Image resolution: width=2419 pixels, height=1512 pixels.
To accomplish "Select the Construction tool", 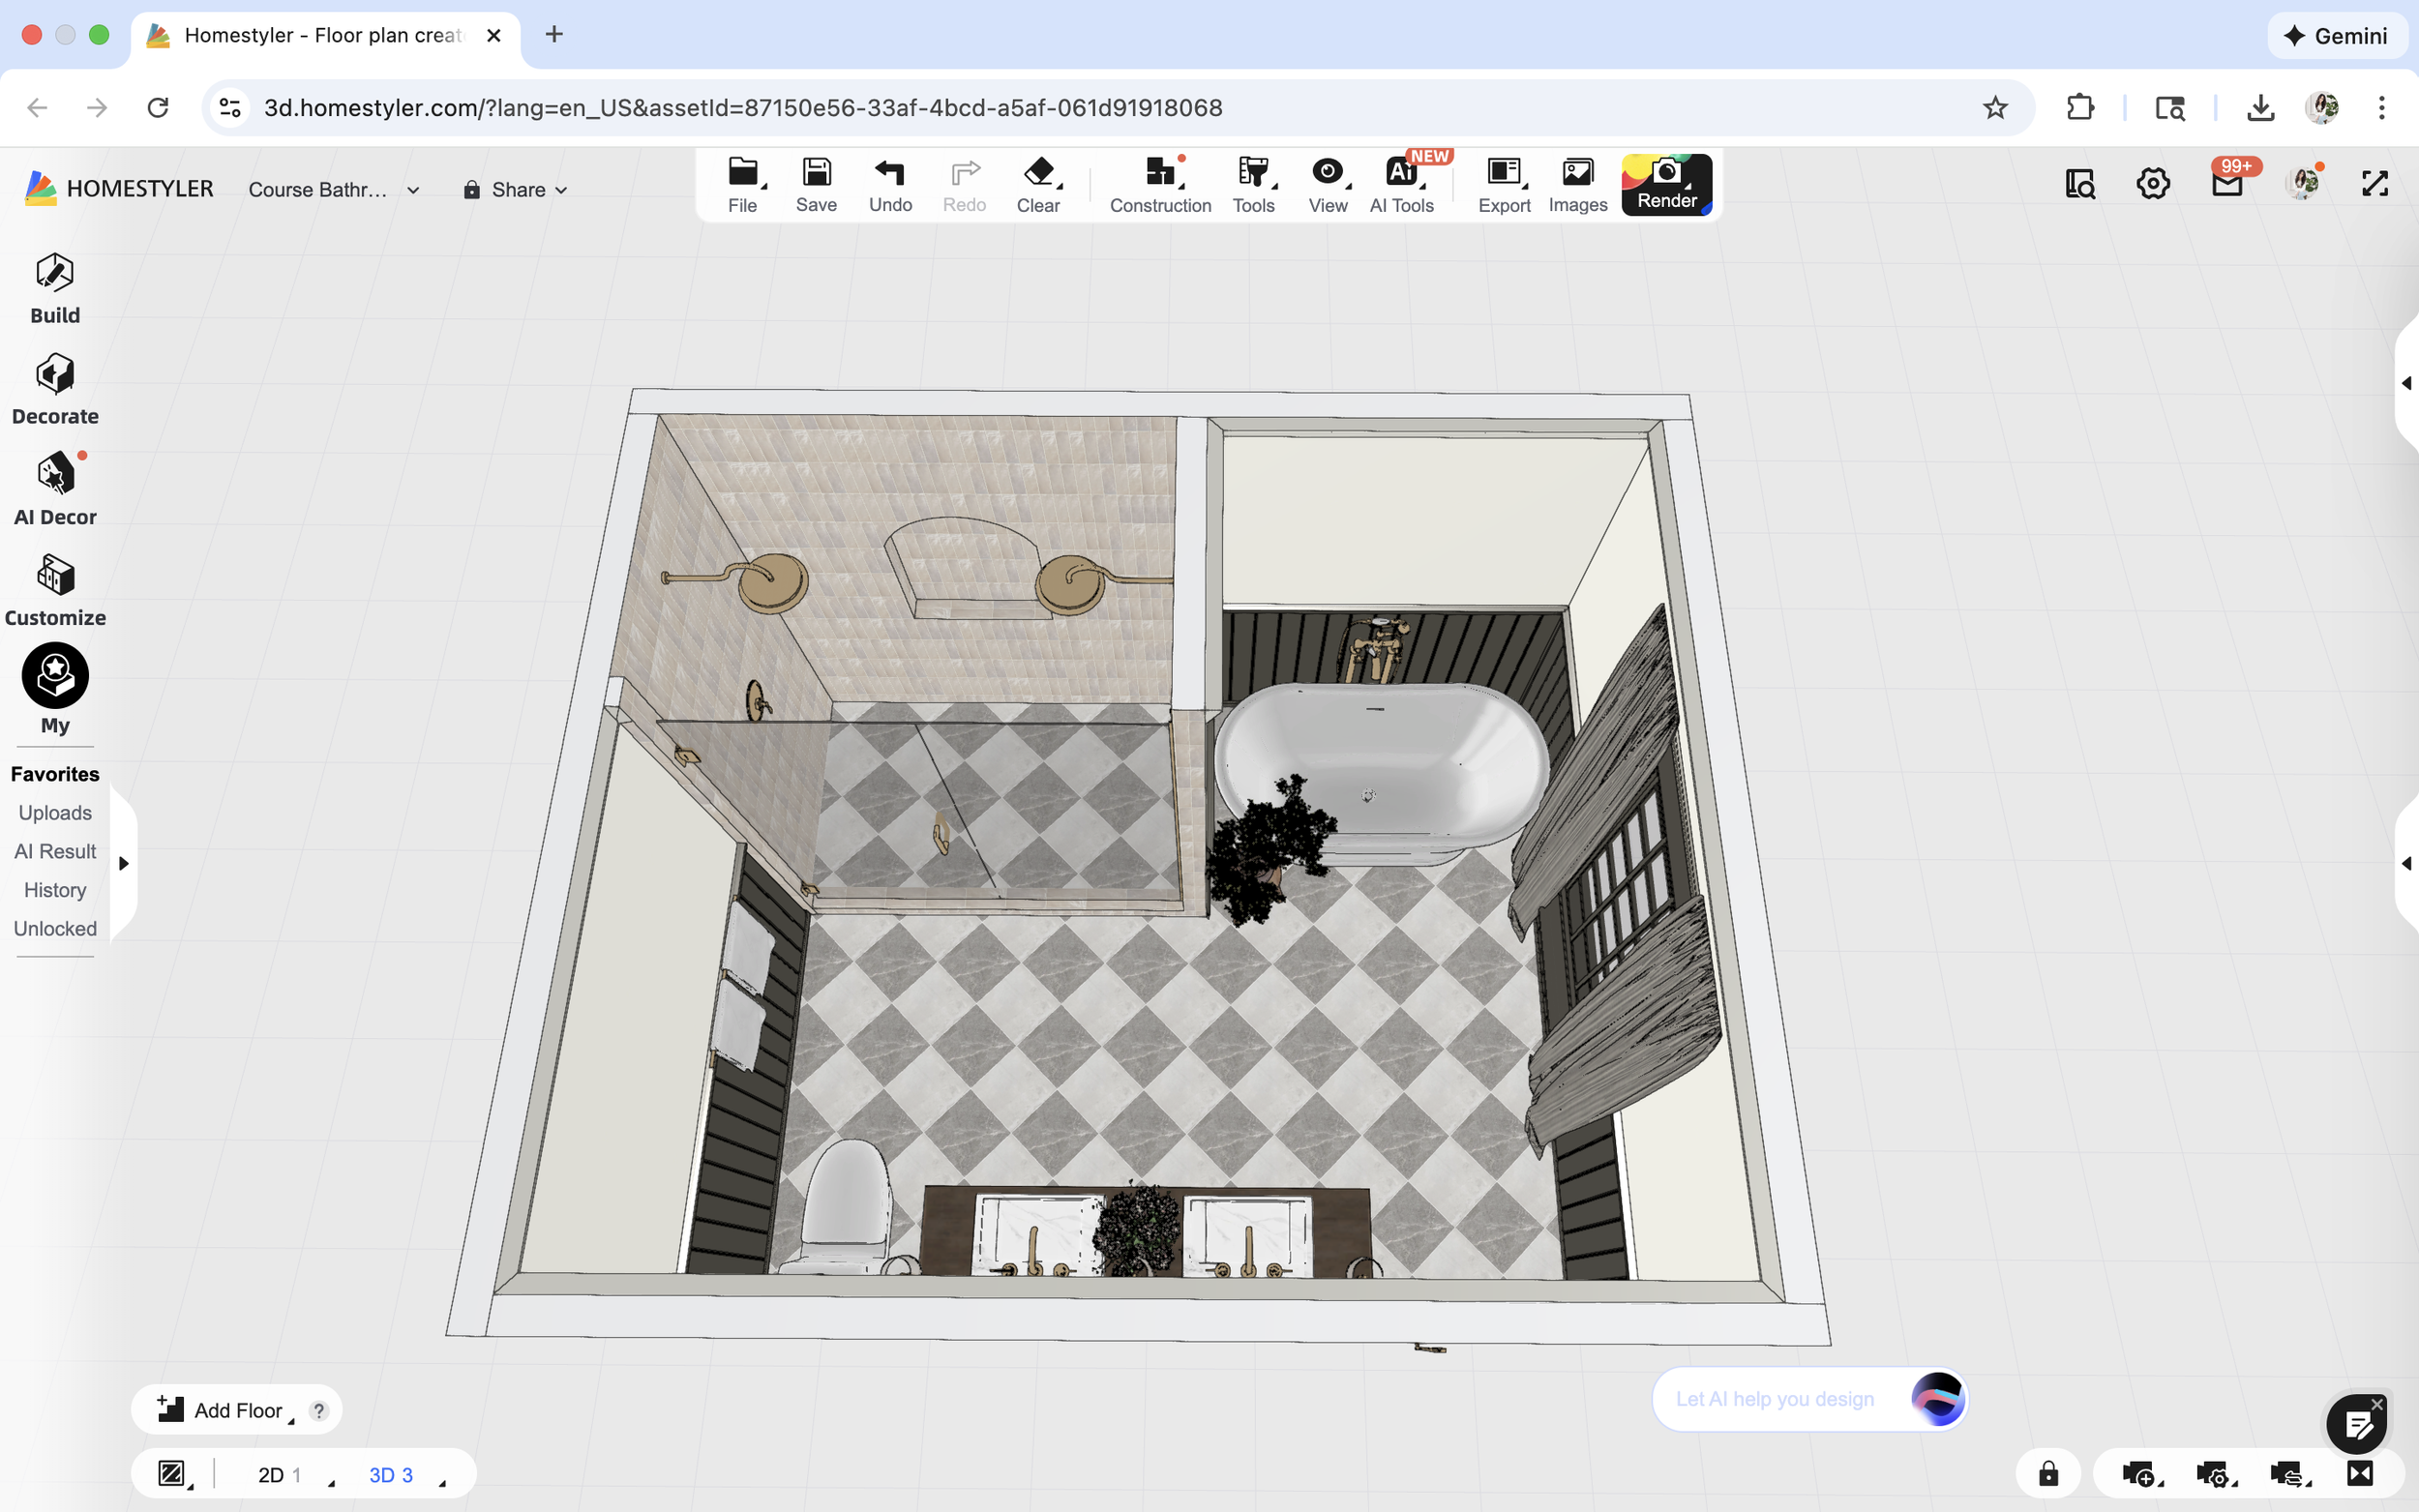I will coord(1159,184).
